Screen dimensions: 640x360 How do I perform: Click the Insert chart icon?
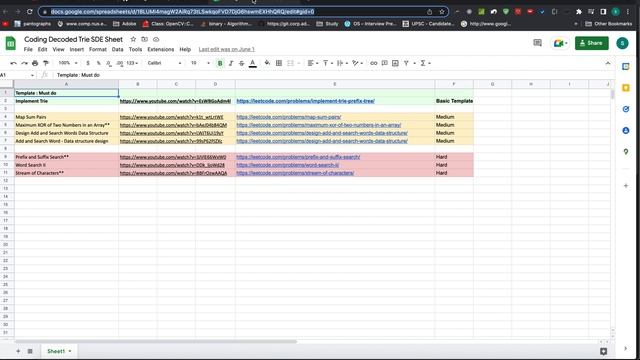pos(395,63)
